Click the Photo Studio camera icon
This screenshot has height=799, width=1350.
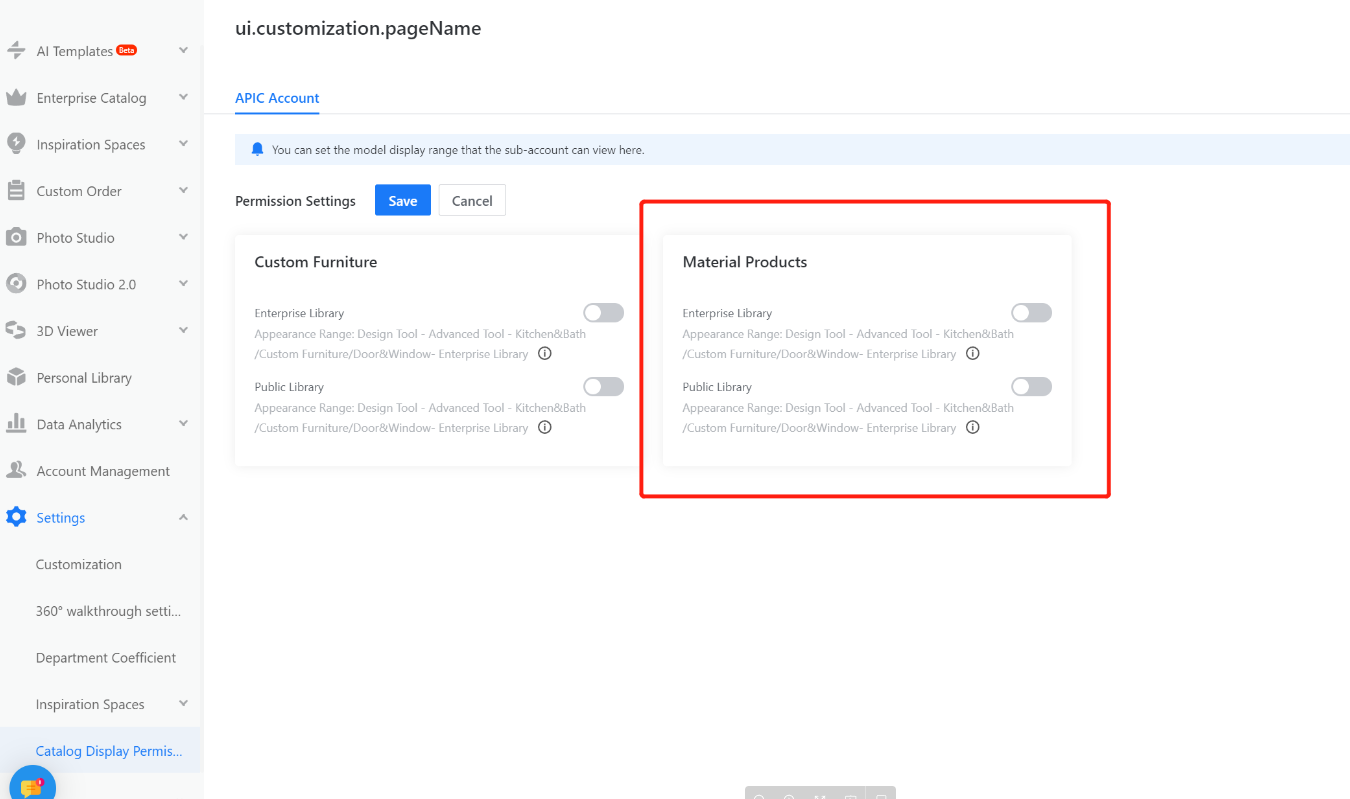[x=16, y=238]
